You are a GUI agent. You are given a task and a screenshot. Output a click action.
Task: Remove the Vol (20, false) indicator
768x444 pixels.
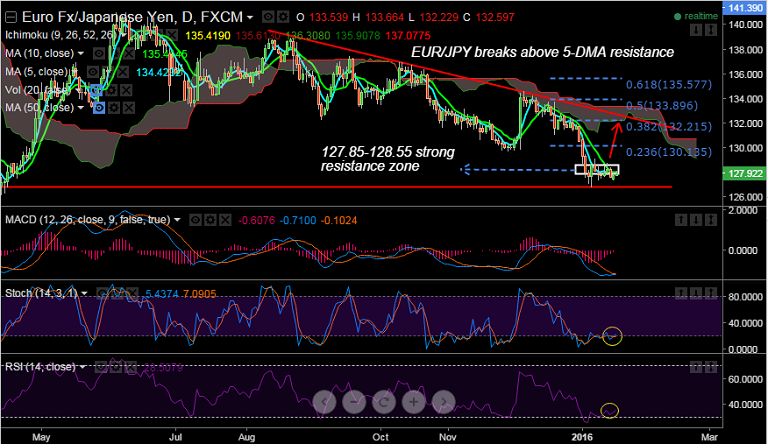coord(126,90)
